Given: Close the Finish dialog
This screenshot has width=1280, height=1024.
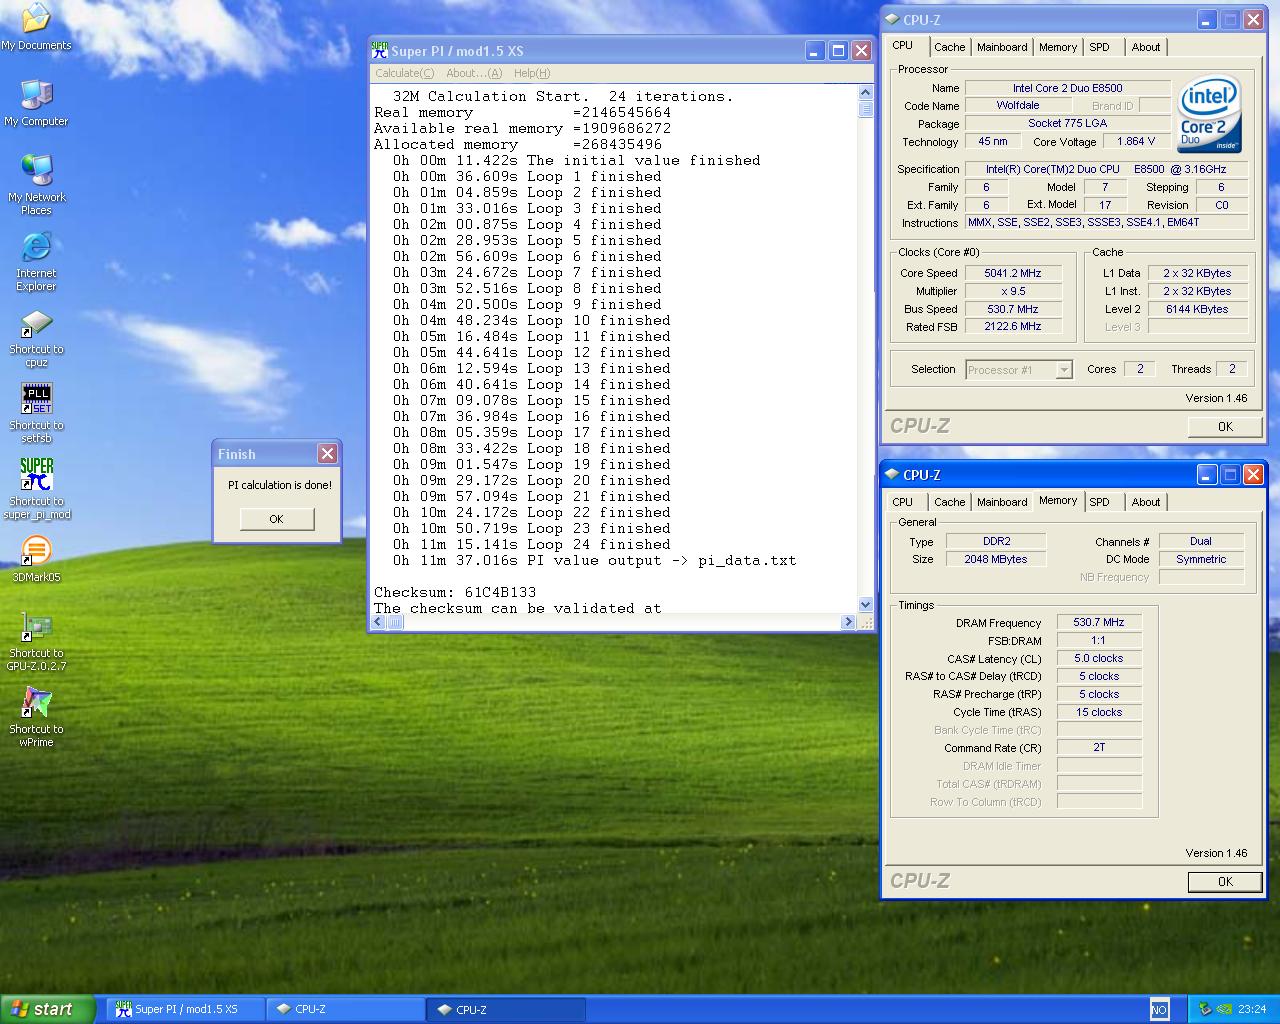Looking at the screenshot, I should pos(327,454).
